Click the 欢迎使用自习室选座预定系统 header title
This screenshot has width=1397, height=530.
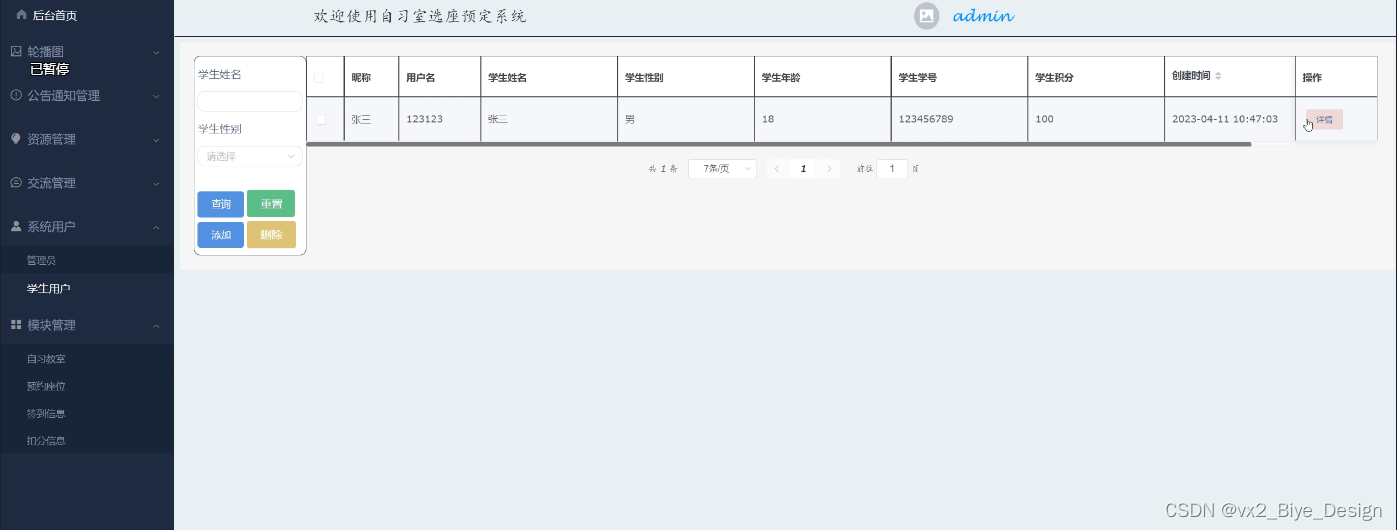click(x=420, y=16)
